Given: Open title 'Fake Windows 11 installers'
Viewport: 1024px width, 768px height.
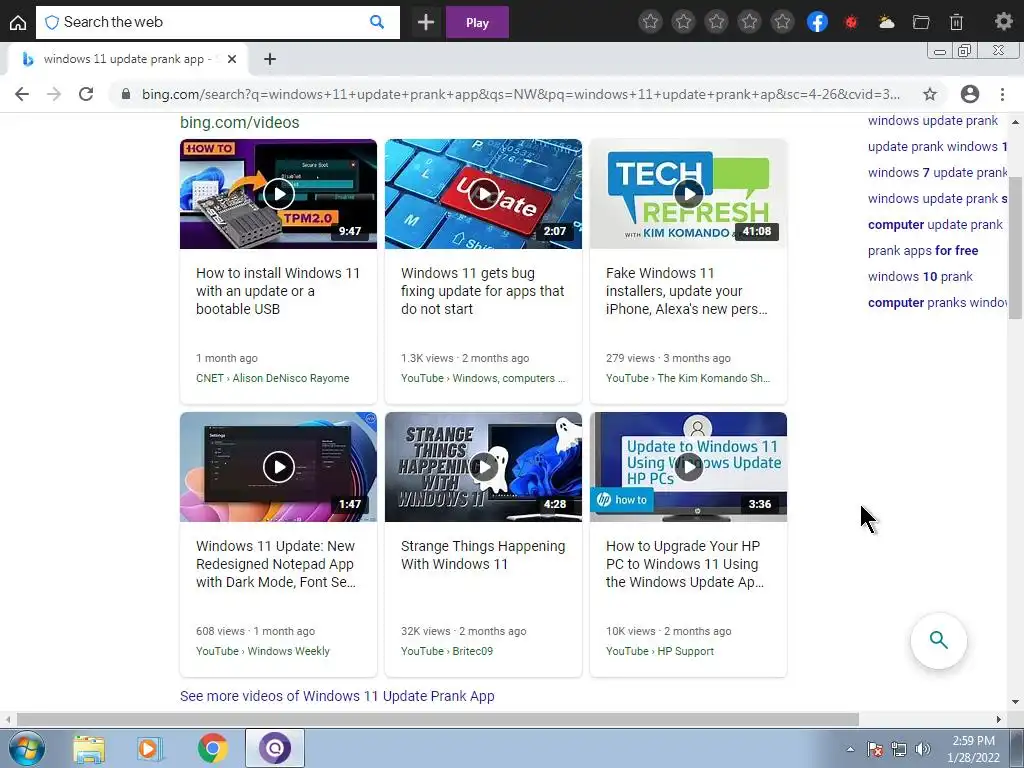Looking at the screenshot, I should [687, 291].
